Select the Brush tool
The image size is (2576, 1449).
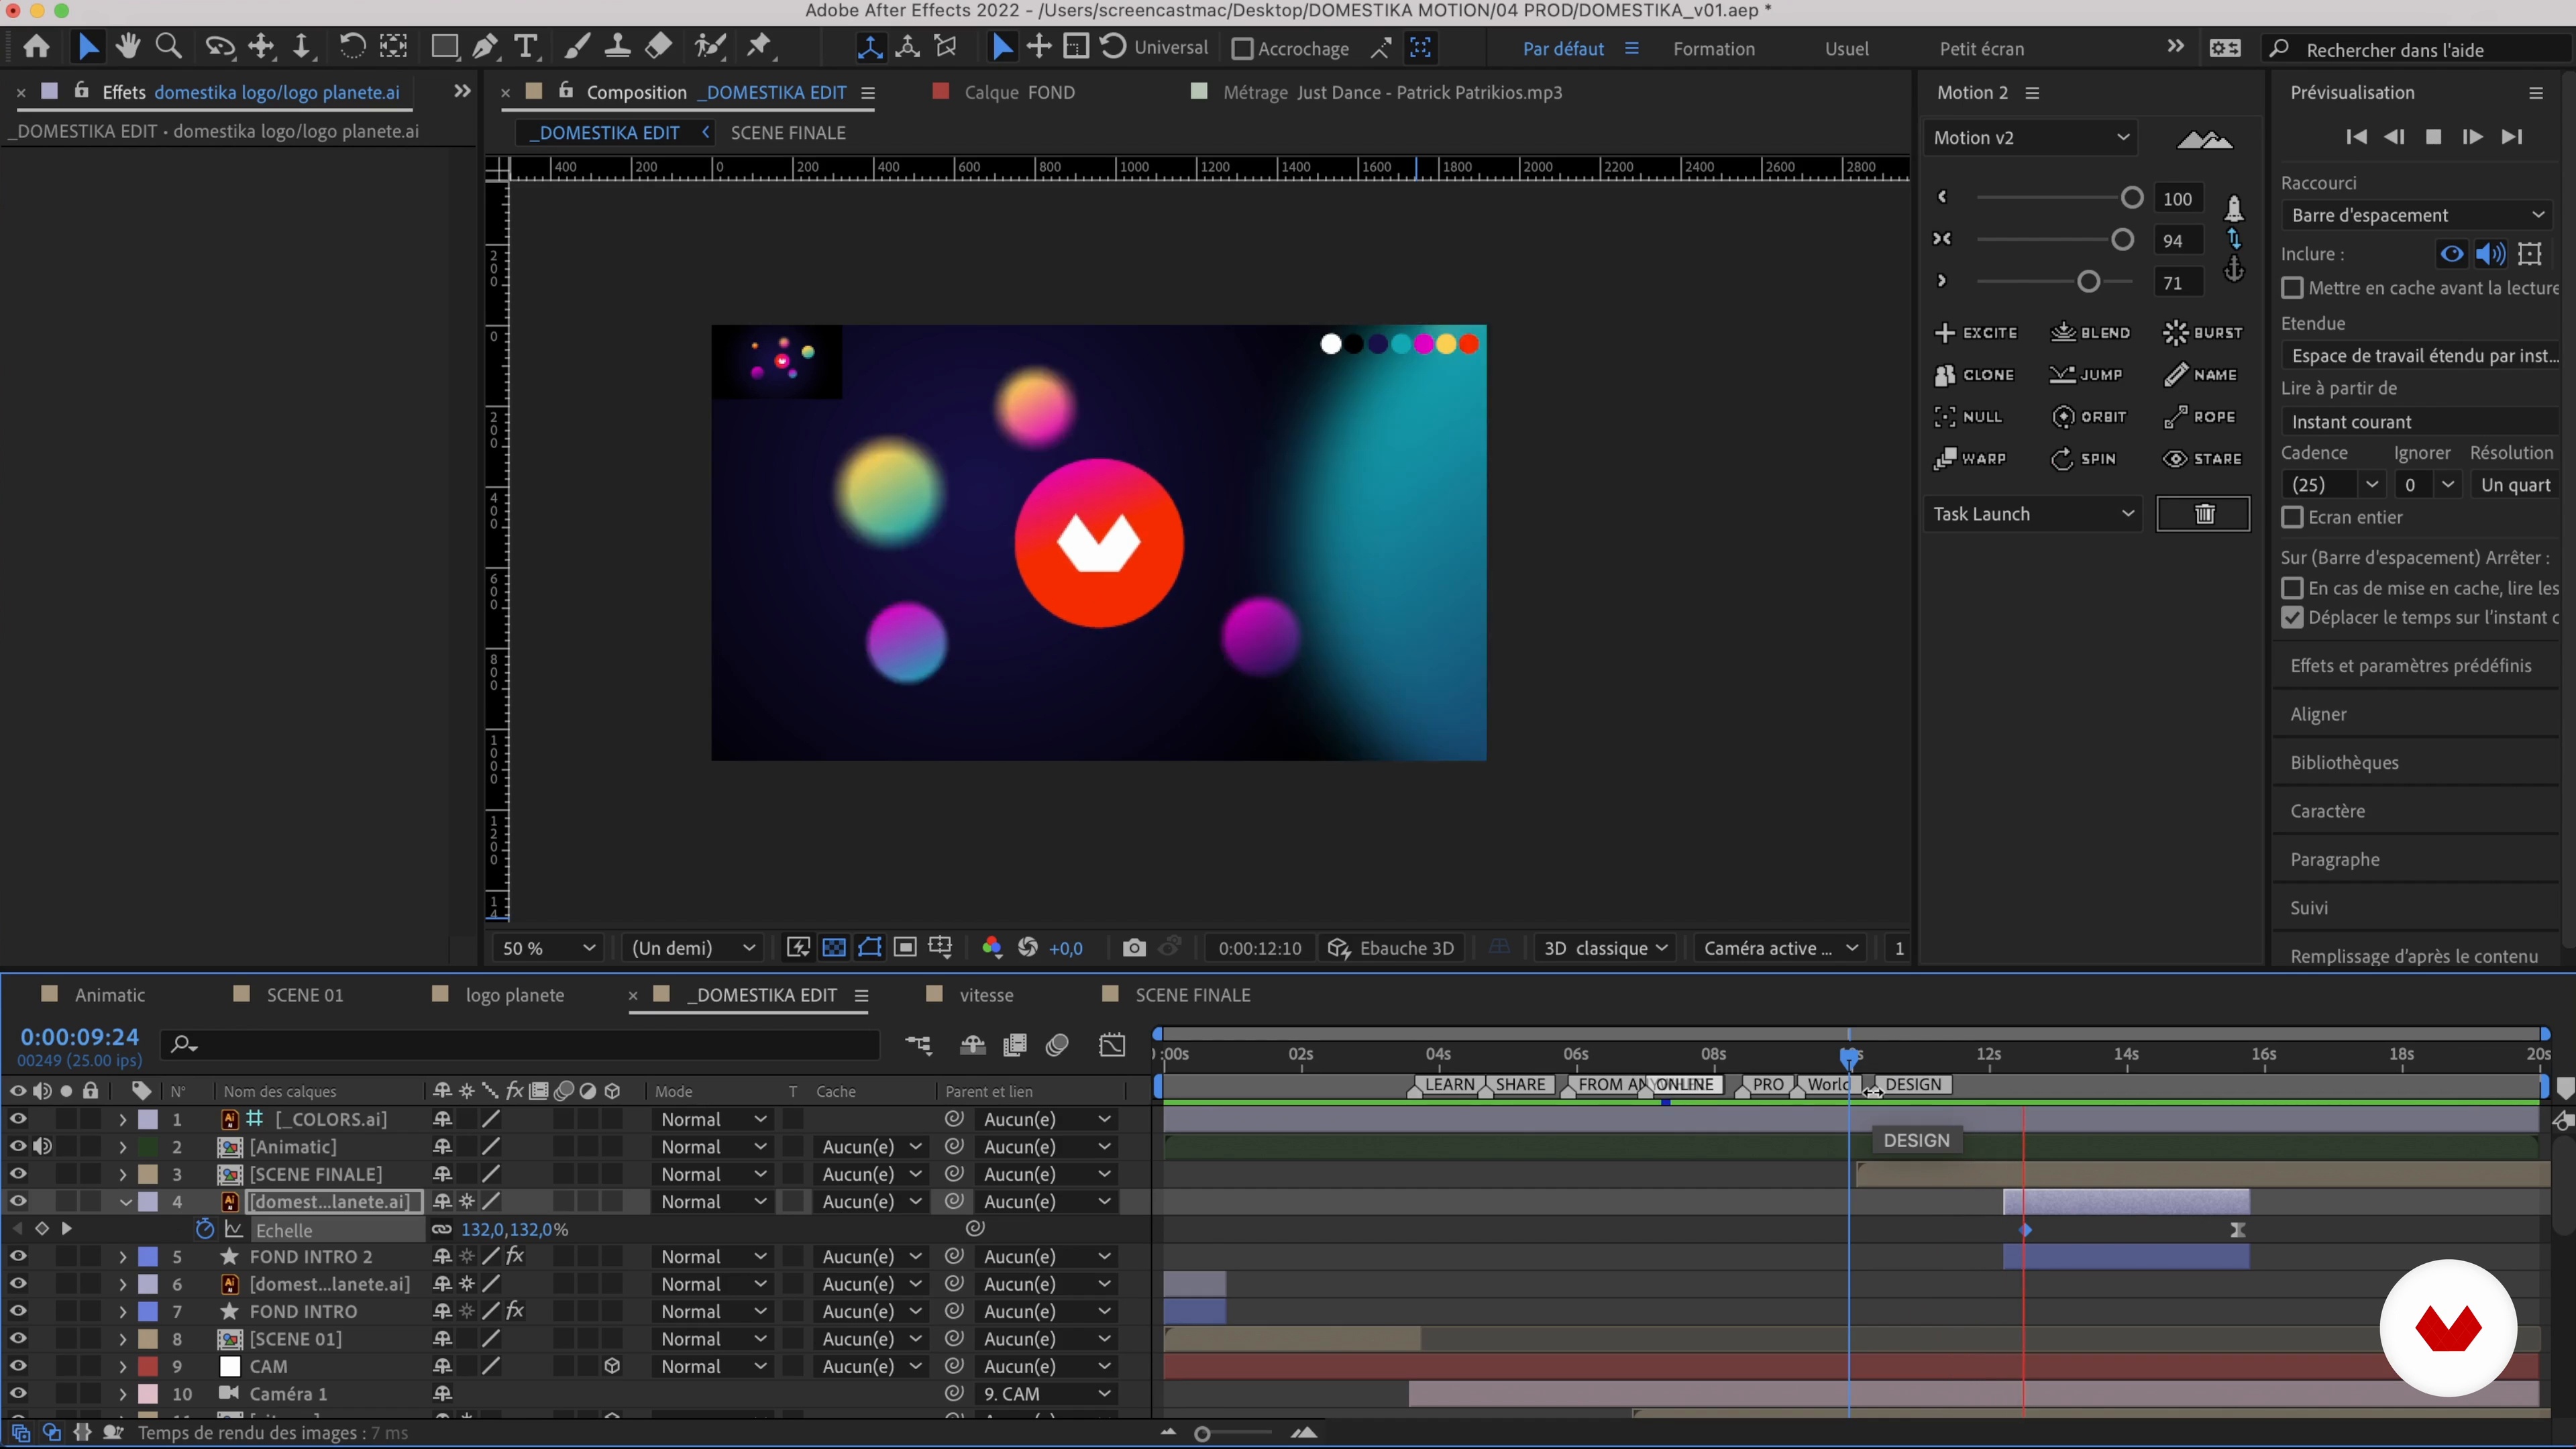click(577, 47)
